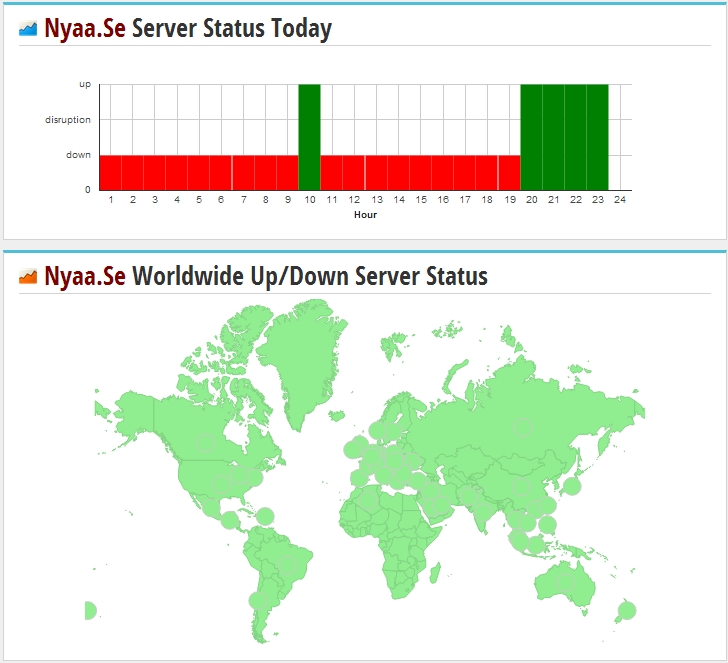Click the half-circle marker at the map's left edge

point(91,610)
